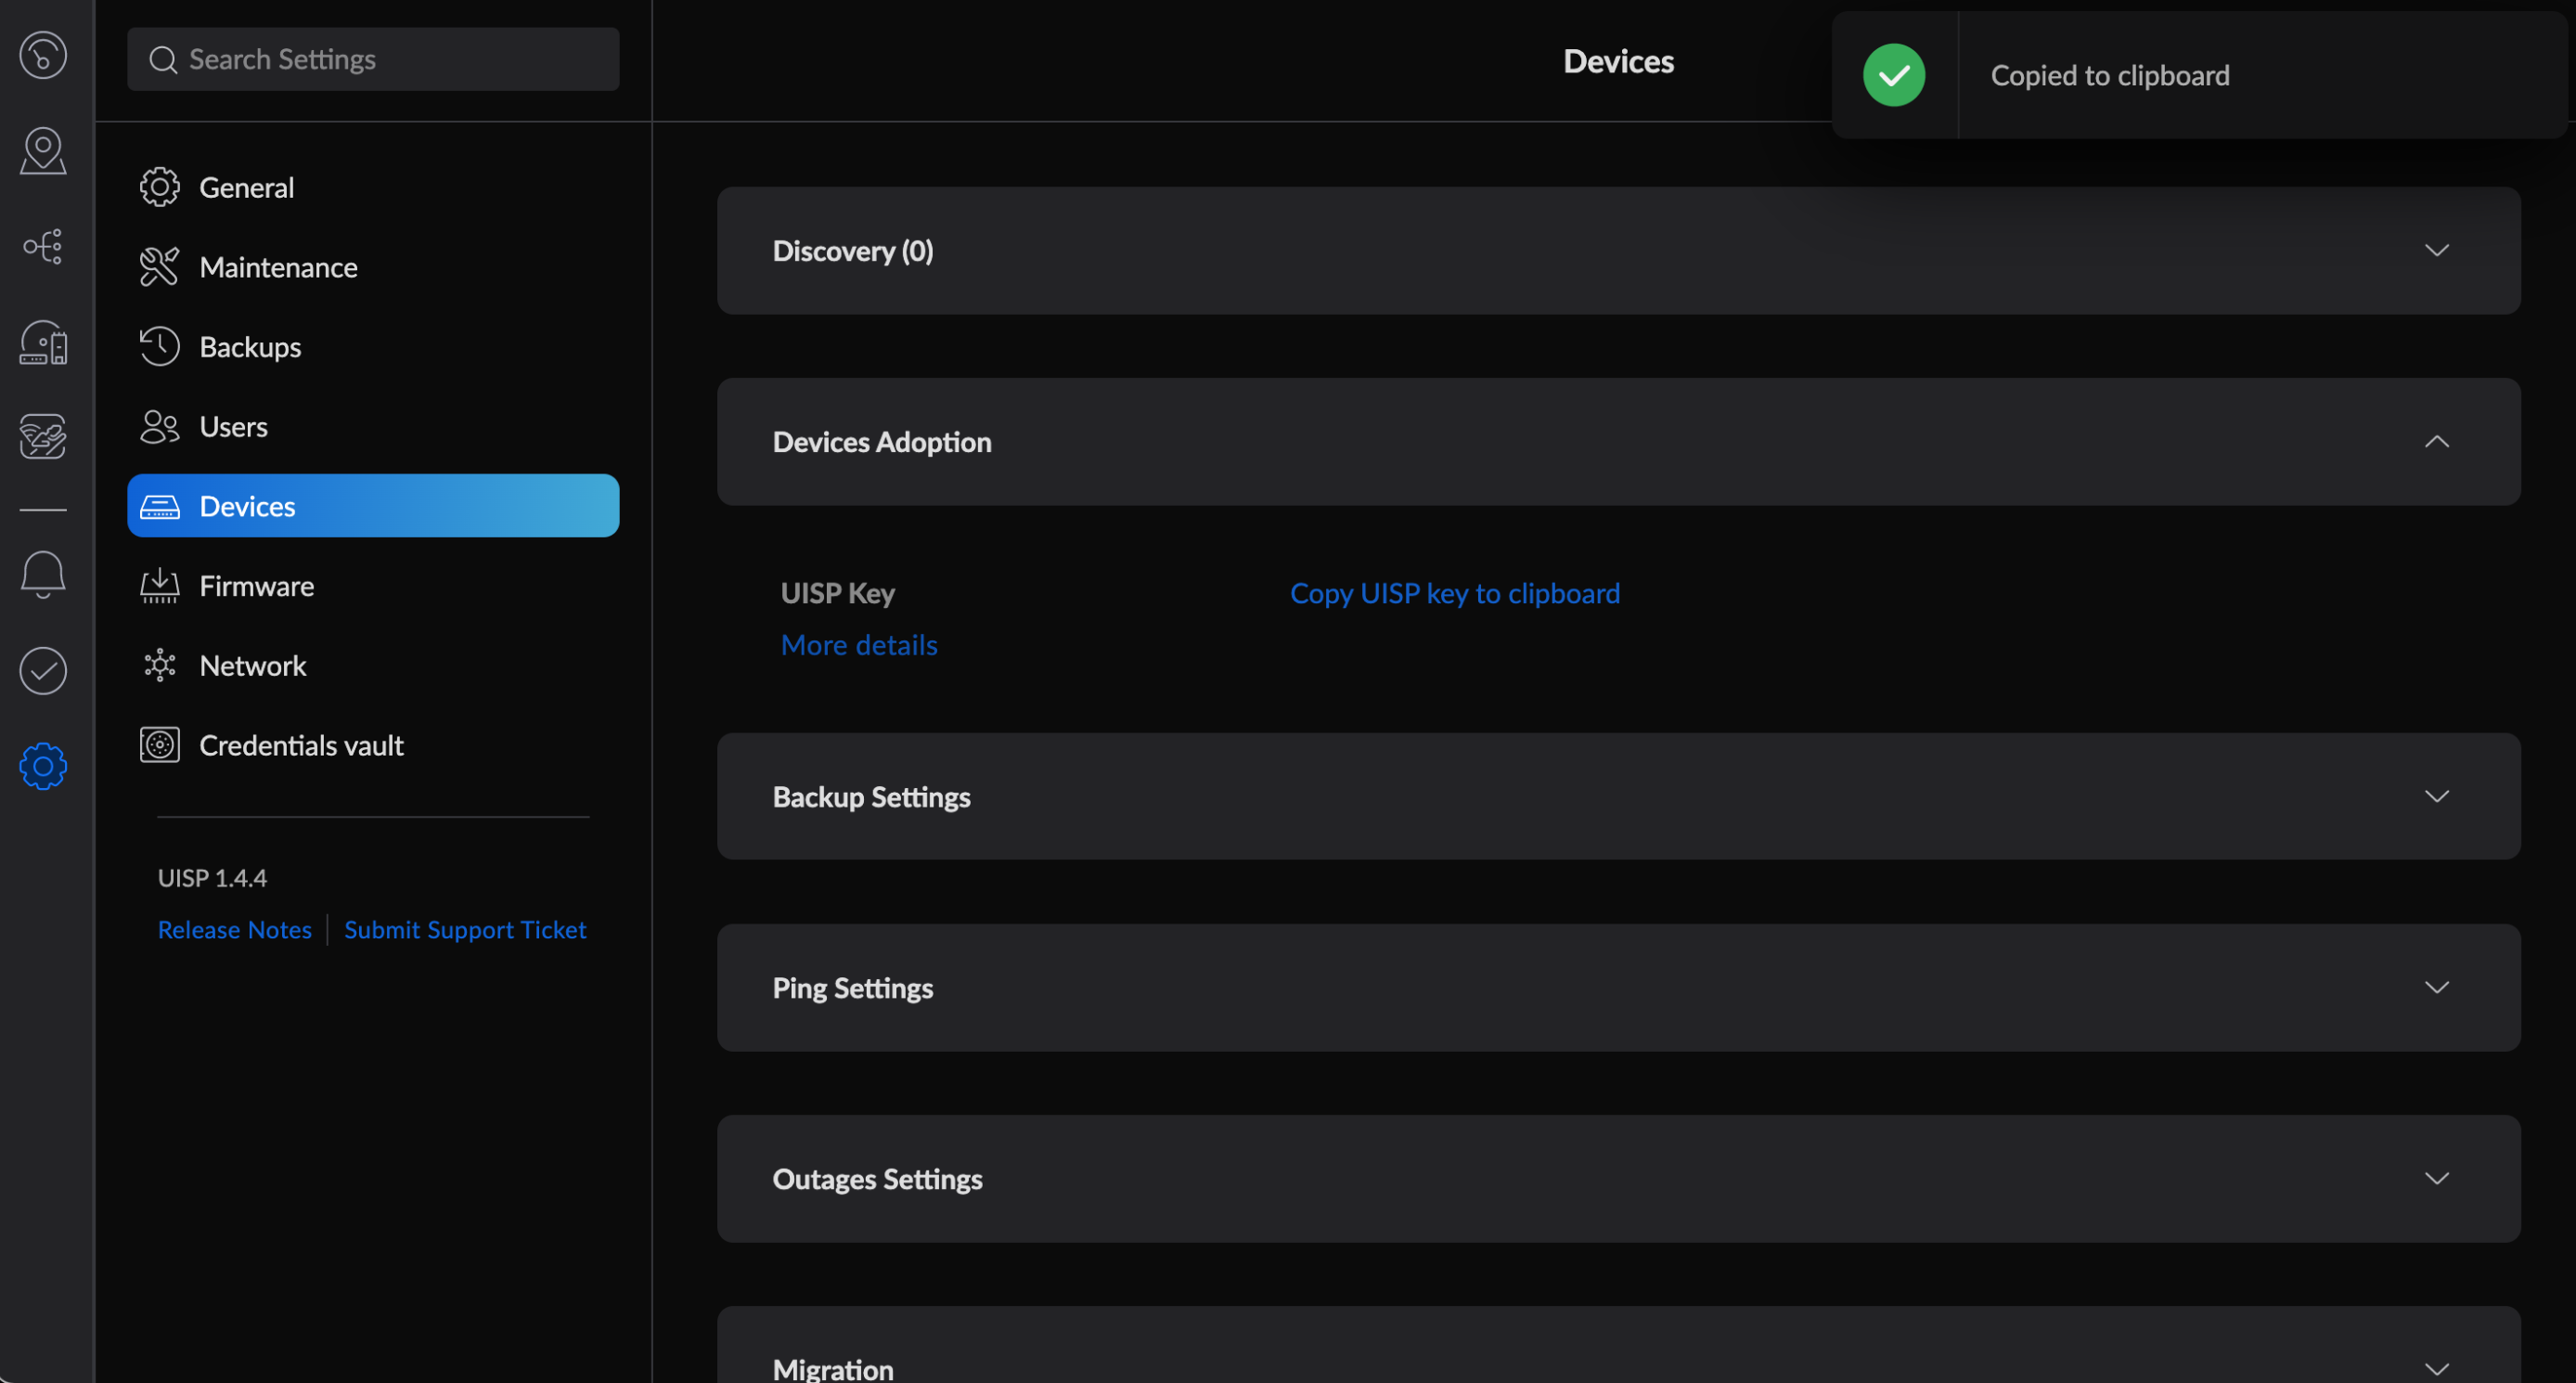
Task: Open the tasks checkmark sidebar icon
Action: tap(43, 670)
